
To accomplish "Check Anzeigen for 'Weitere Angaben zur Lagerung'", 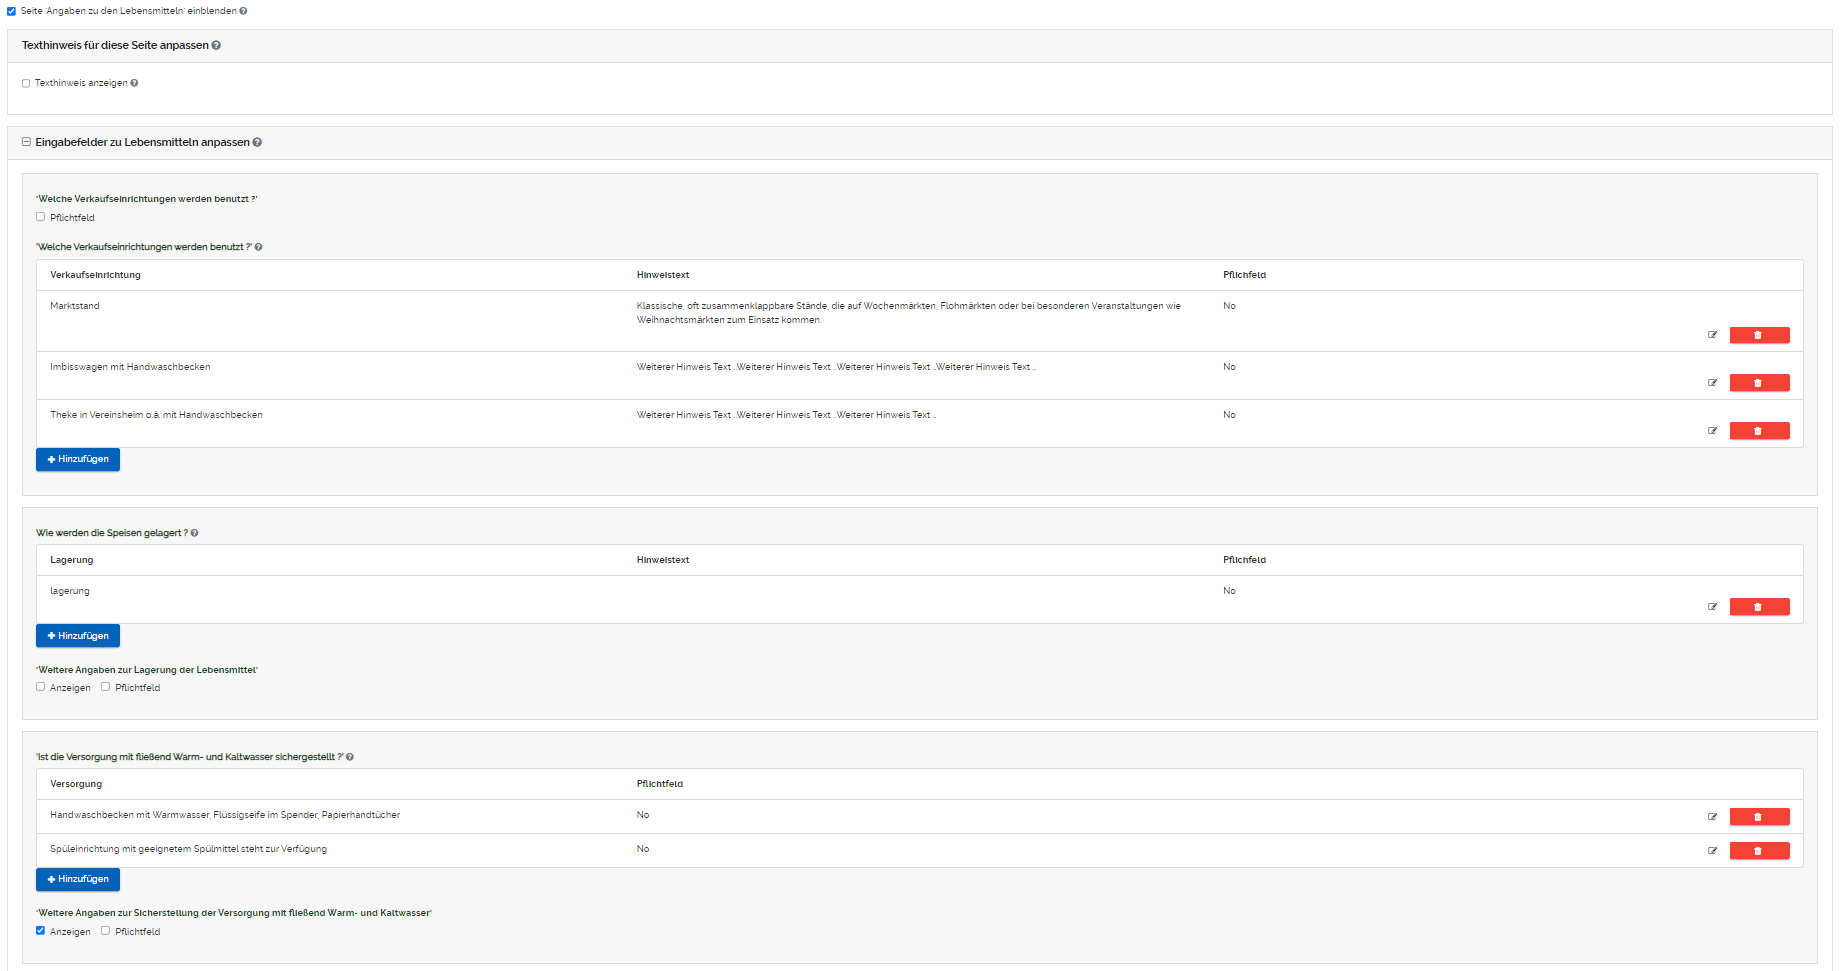I will (x=41, y=687).
